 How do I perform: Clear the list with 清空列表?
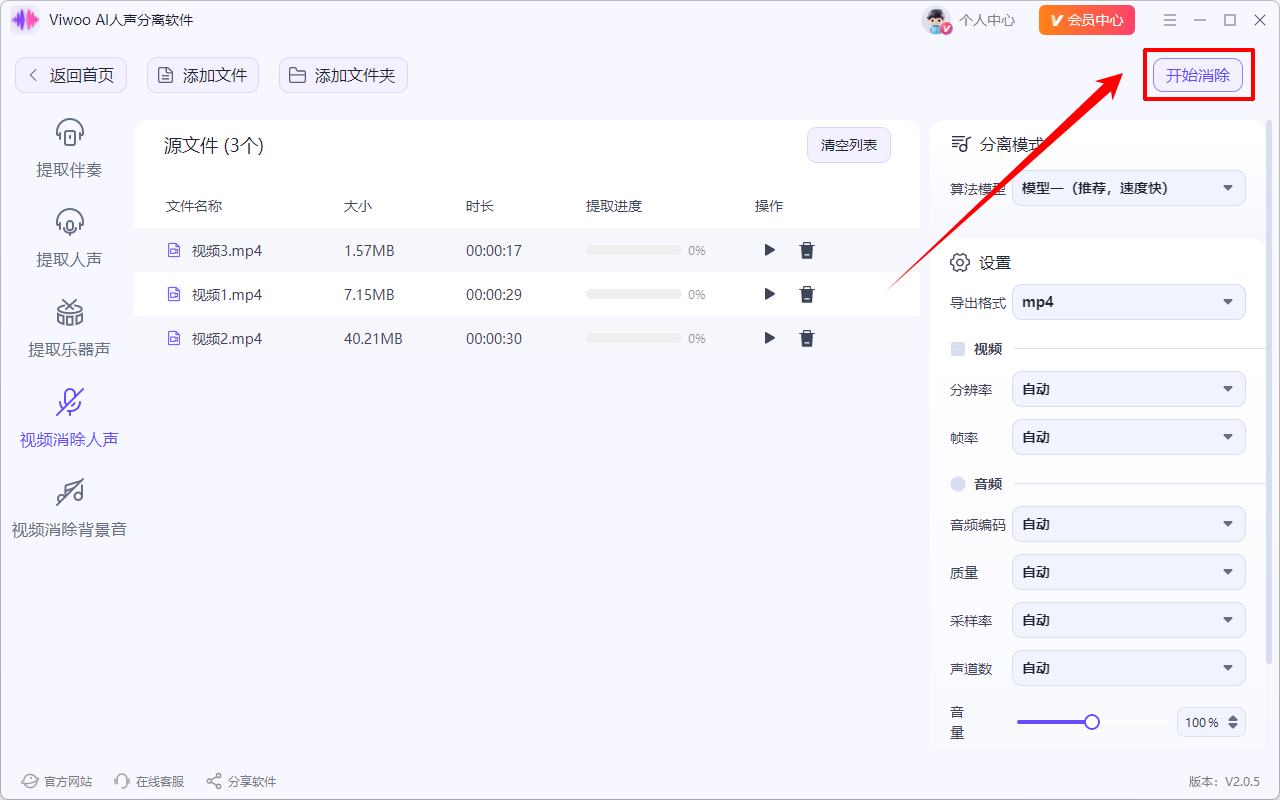point(849,145)
